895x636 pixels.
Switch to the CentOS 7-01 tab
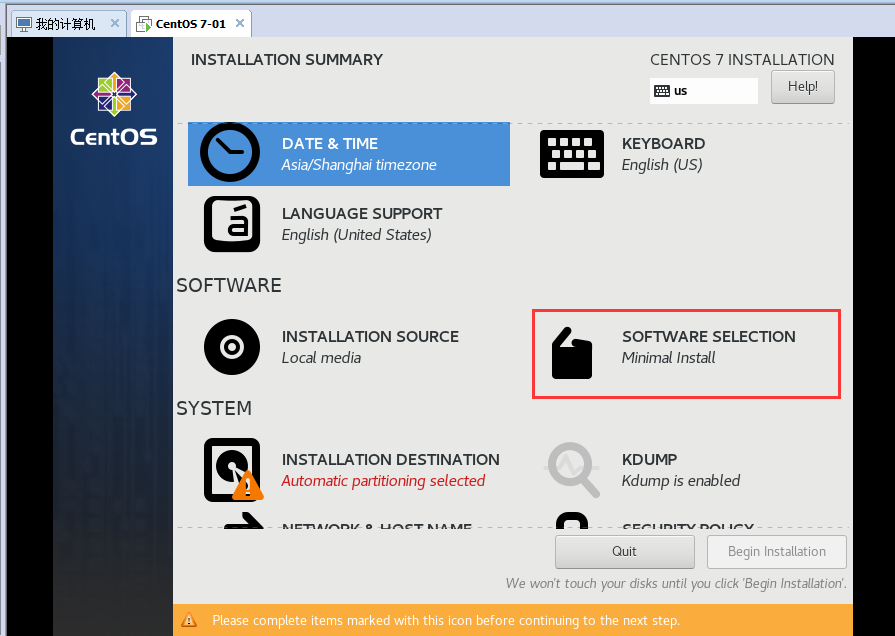(191, 24)
